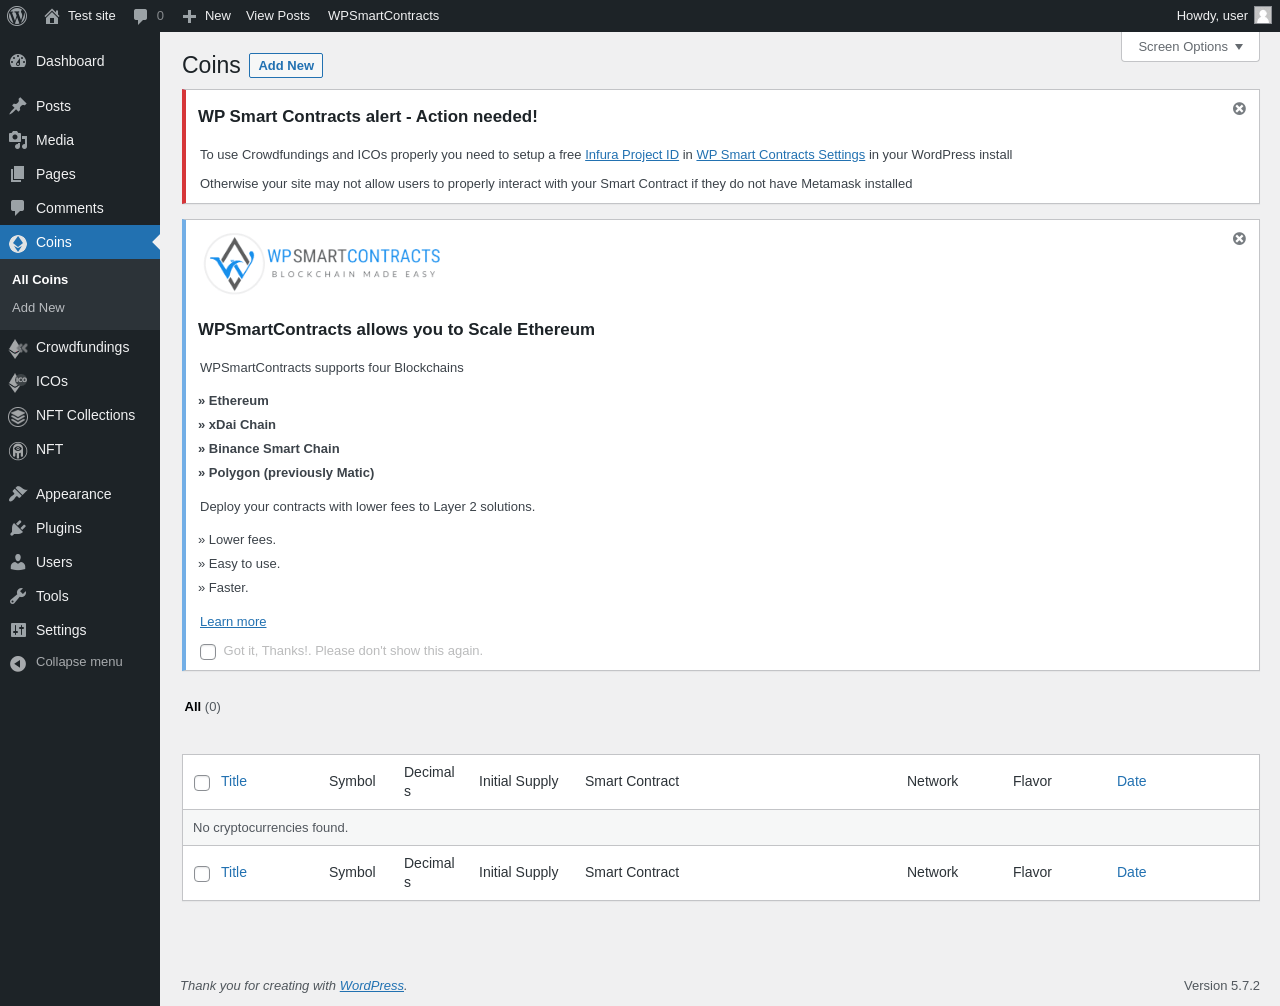Click the '» Binance Smart Chain' text
The image size is (1280, 1006).
pos(269,448)
